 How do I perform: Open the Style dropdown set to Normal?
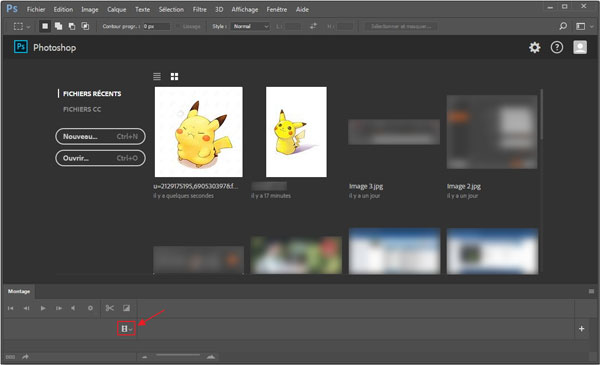250,26
